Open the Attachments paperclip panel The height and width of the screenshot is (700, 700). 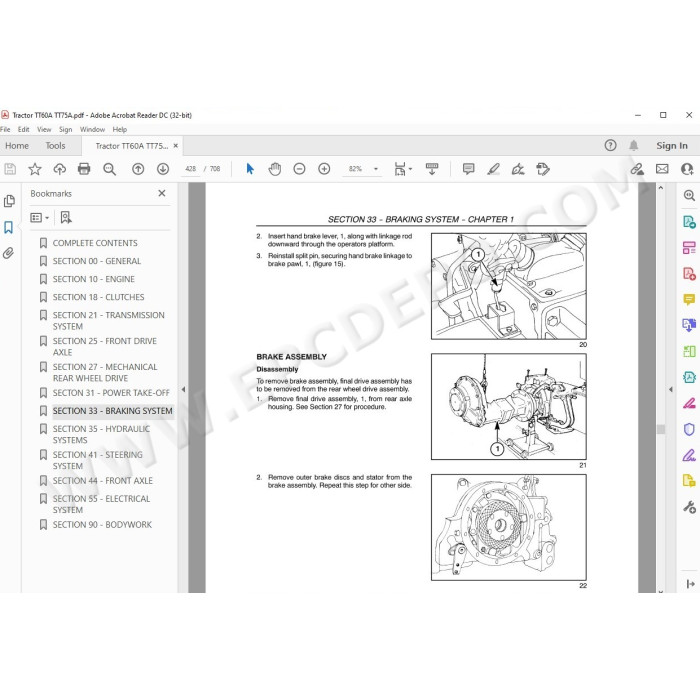point(8,253)
